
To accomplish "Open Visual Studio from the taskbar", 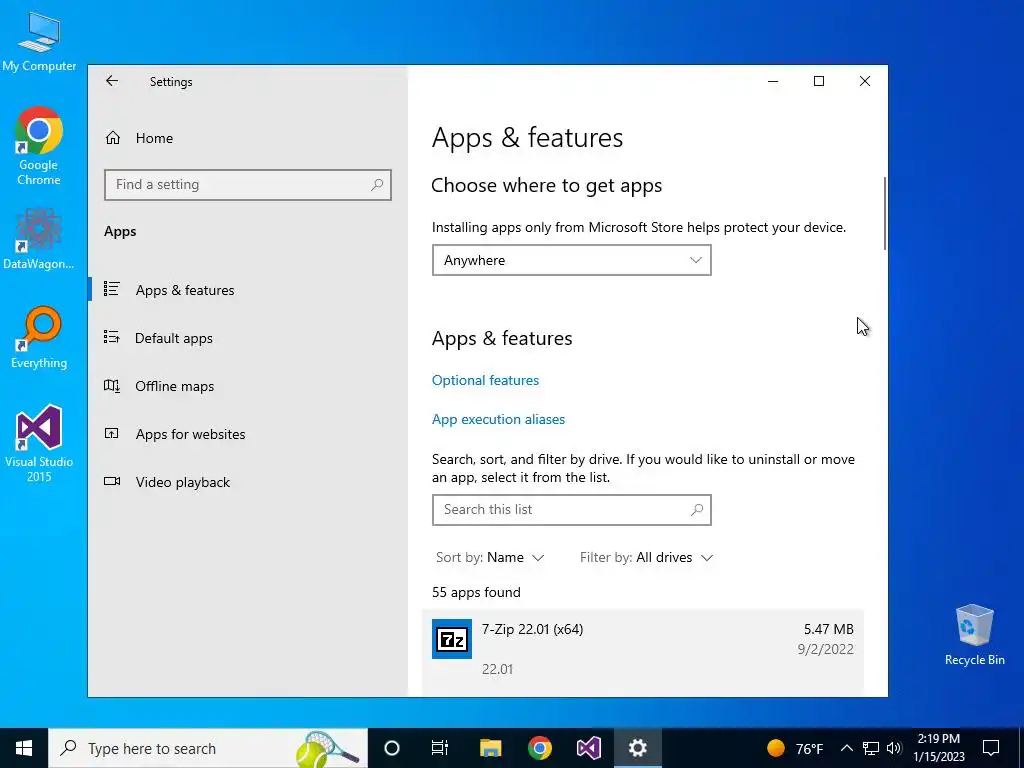I will point(588,748).
